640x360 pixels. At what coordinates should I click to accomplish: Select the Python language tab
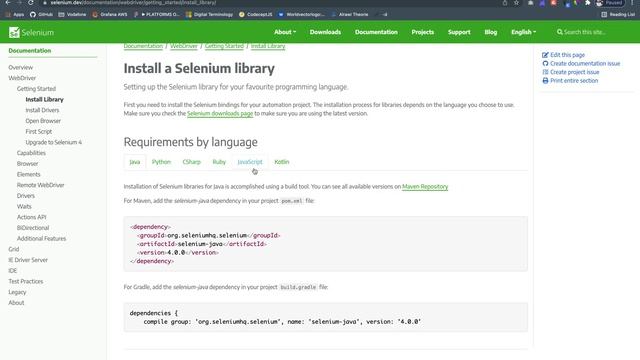click(x=161, y=162)
